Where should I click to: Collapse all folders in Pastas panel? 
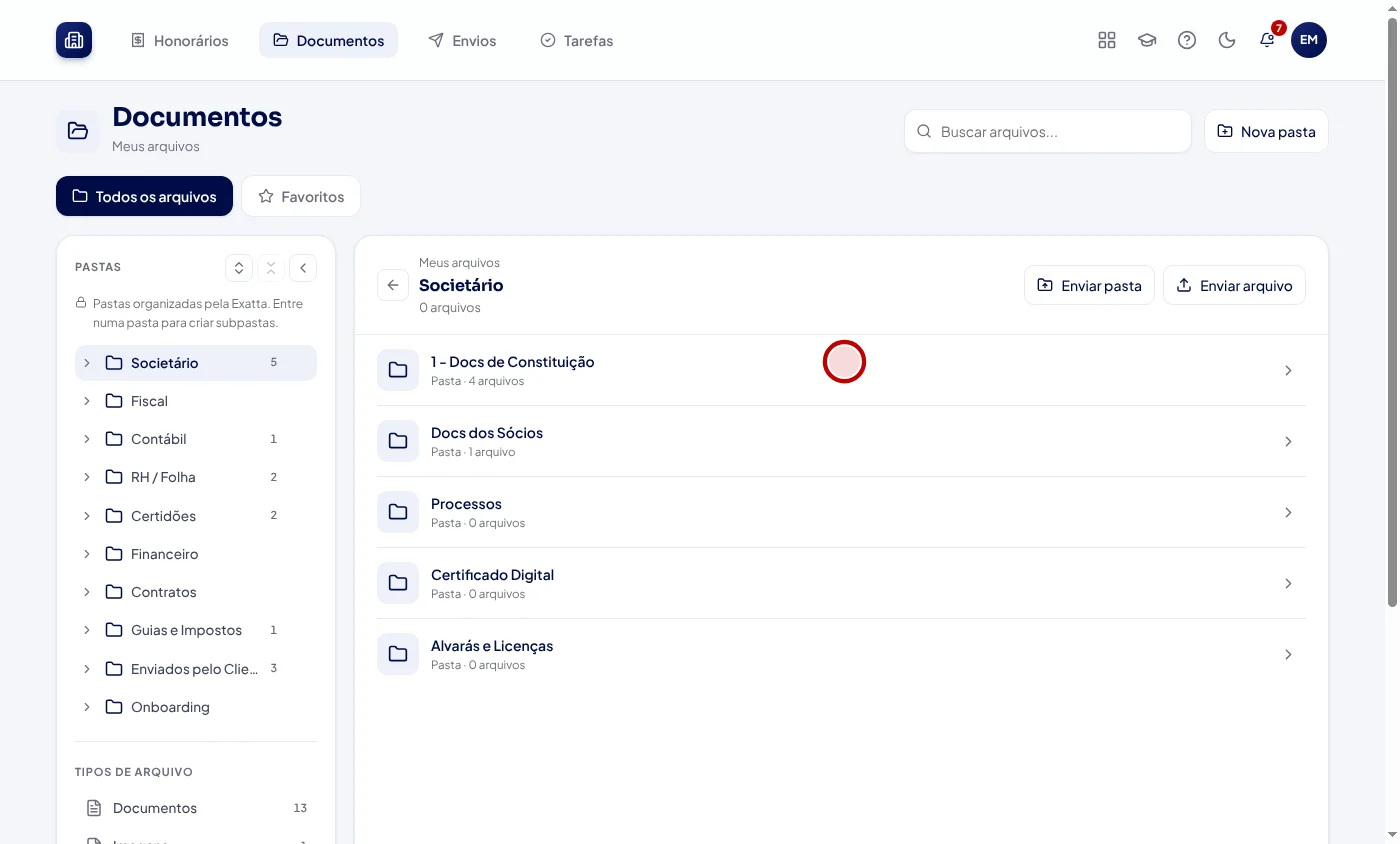coord(270,268)
